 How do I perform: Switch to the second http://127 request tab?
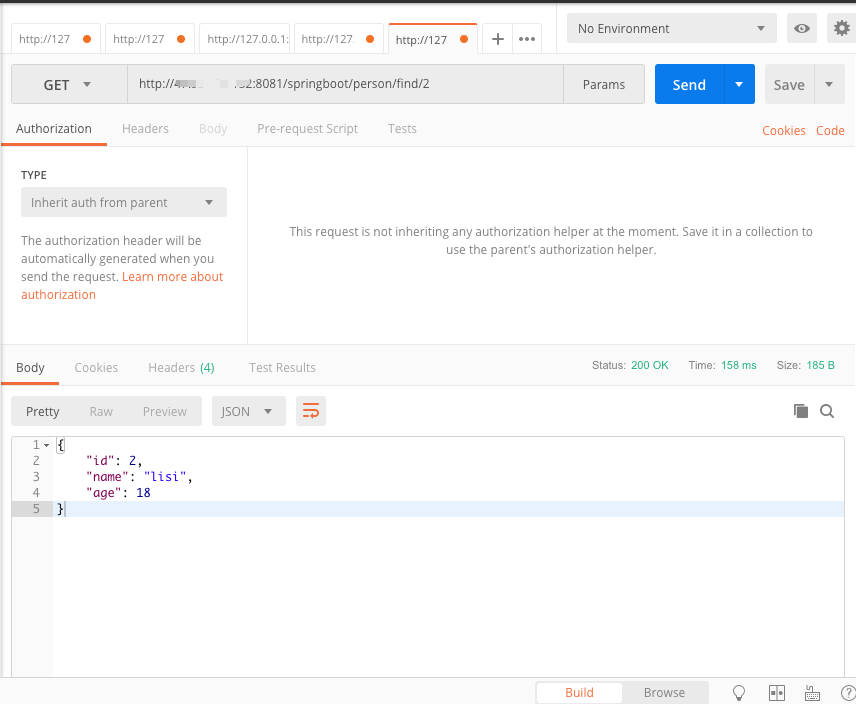150,39
